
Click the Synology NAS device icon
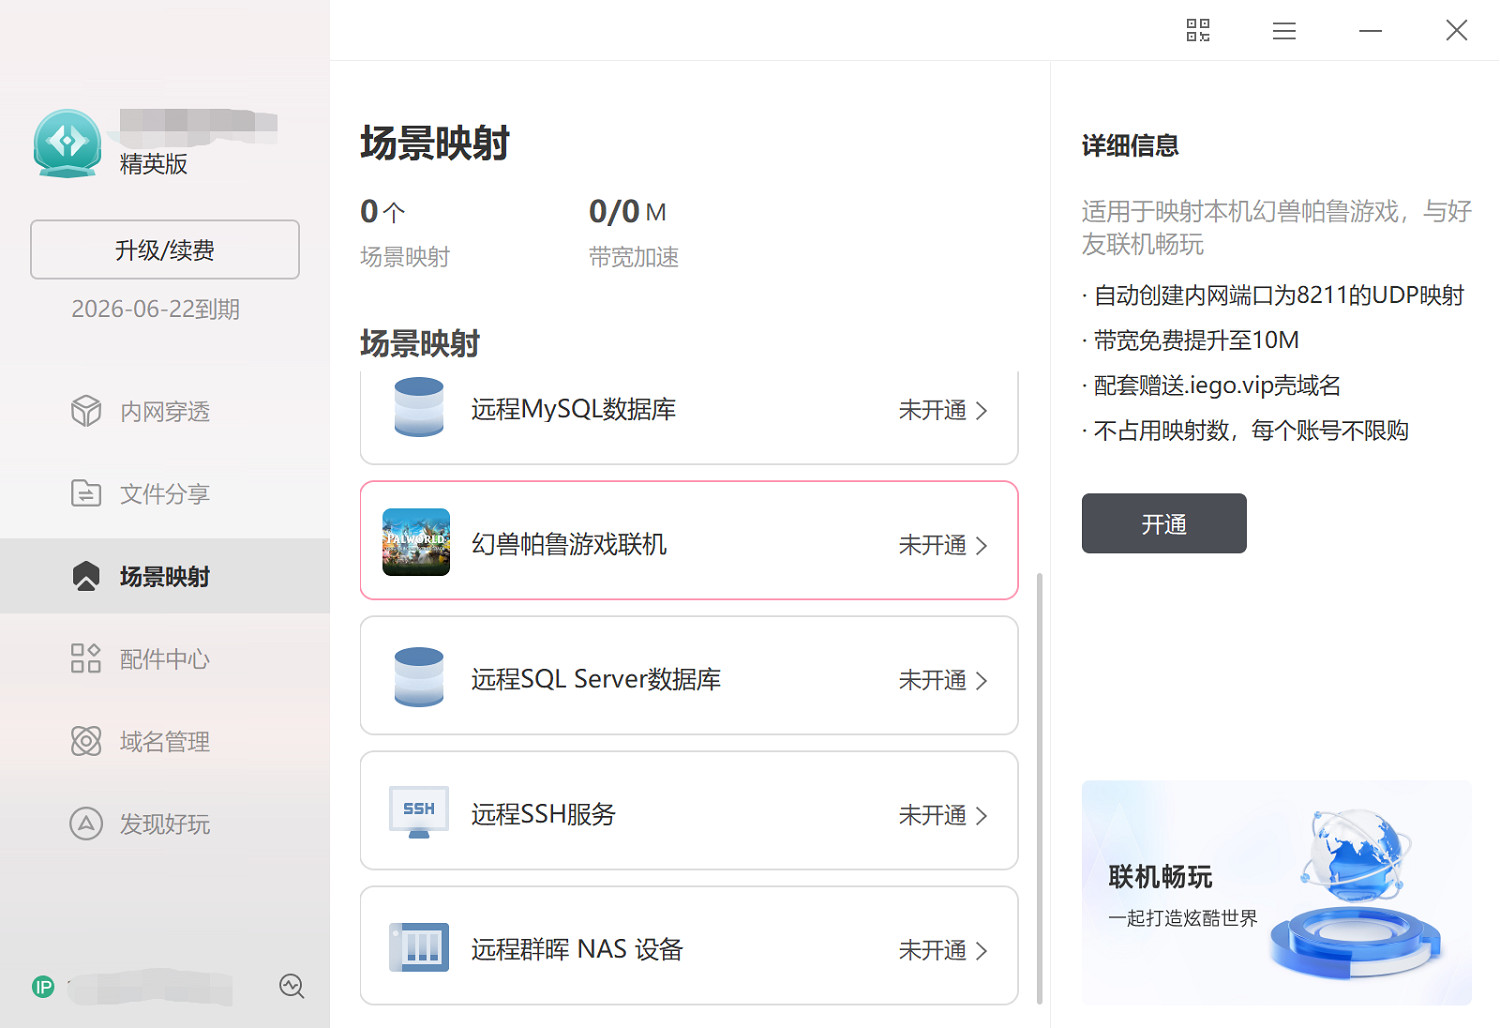pyautogui.click(x=418, y=947)
